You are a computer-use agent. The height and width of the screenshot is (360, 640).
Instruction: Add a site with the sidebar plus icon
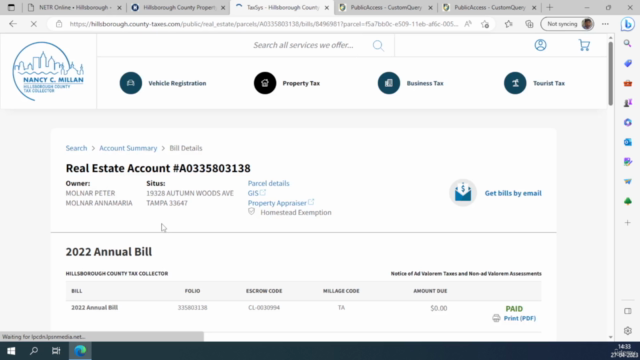click(x=627, y=222)
